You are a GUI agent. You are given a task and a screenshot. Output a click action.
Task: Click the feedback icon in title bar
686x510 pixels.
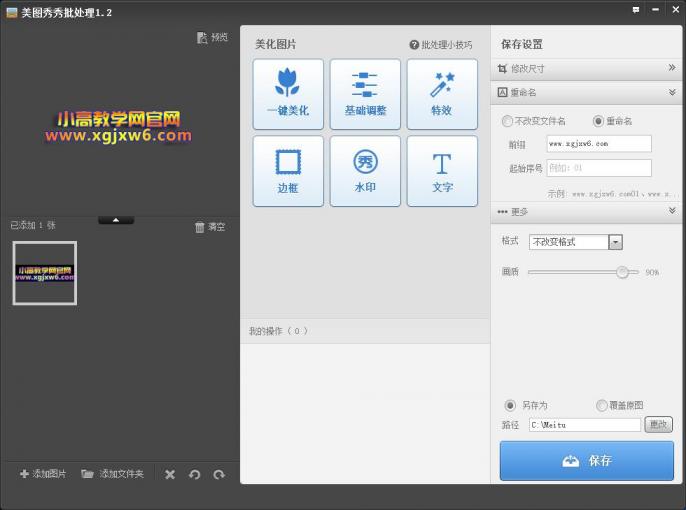636,10
